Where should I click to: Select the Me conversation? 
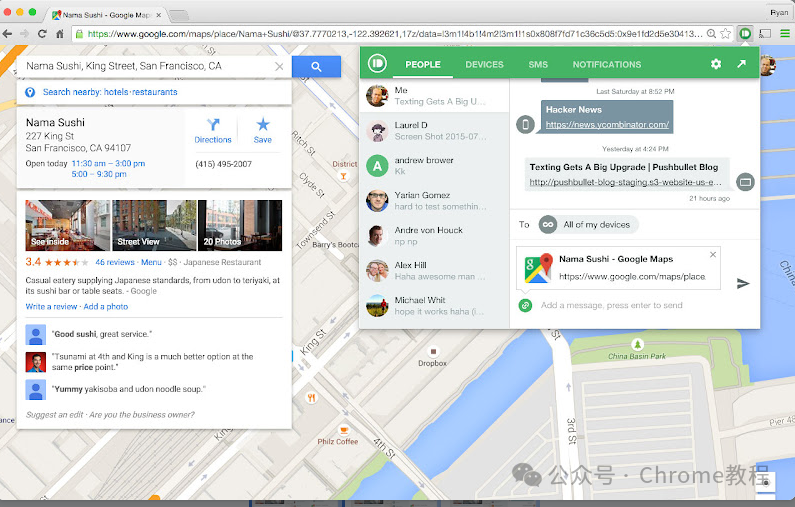tap(435, 96)
